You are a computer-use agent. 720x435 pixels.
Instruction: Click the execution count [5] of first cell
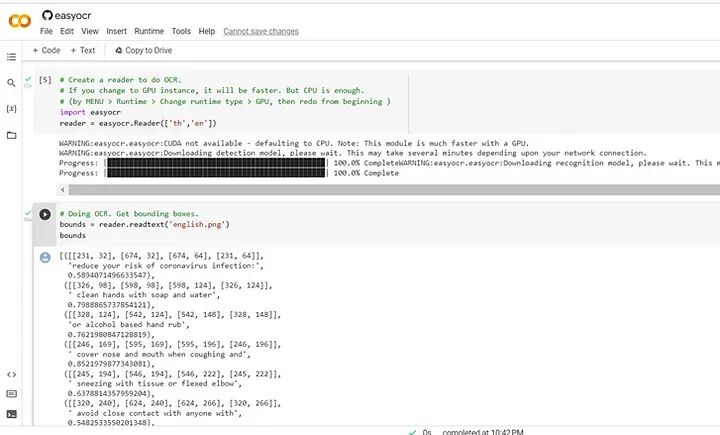(45, 80)
